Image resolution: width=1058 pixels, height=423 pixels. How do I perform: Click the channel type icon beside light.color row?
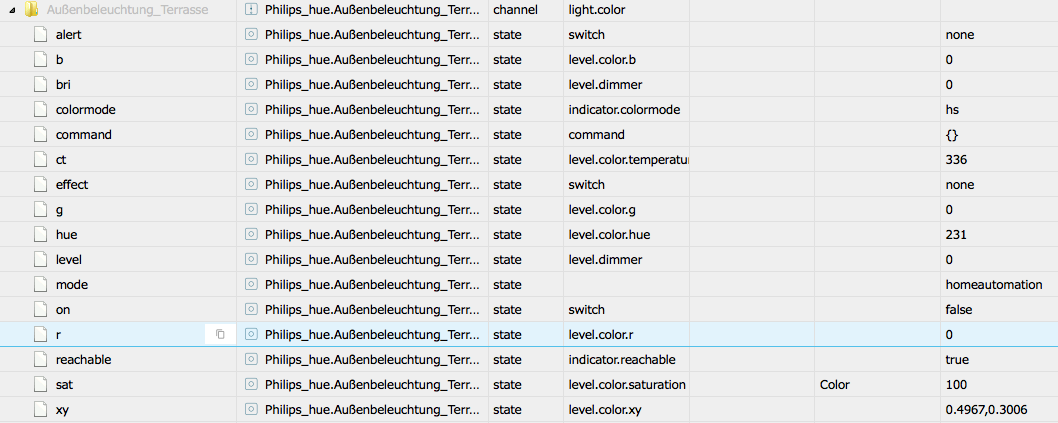pyautogui.click(x=251, y=9)
